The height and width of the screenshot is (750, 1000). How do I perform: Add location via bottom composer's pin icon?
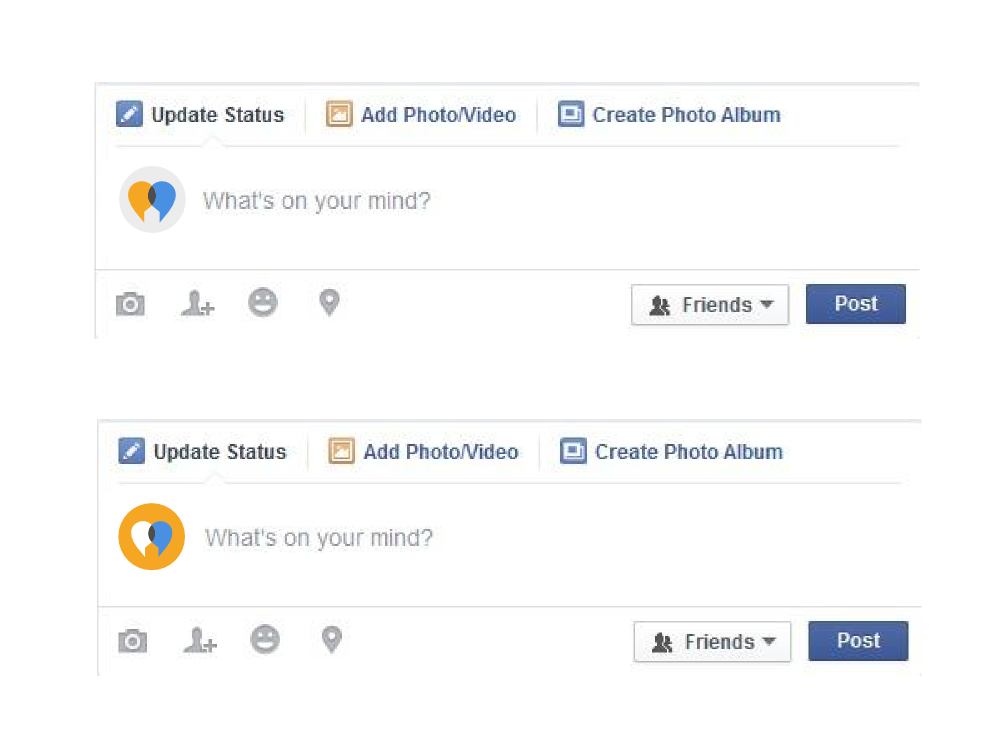coord(332,639)
